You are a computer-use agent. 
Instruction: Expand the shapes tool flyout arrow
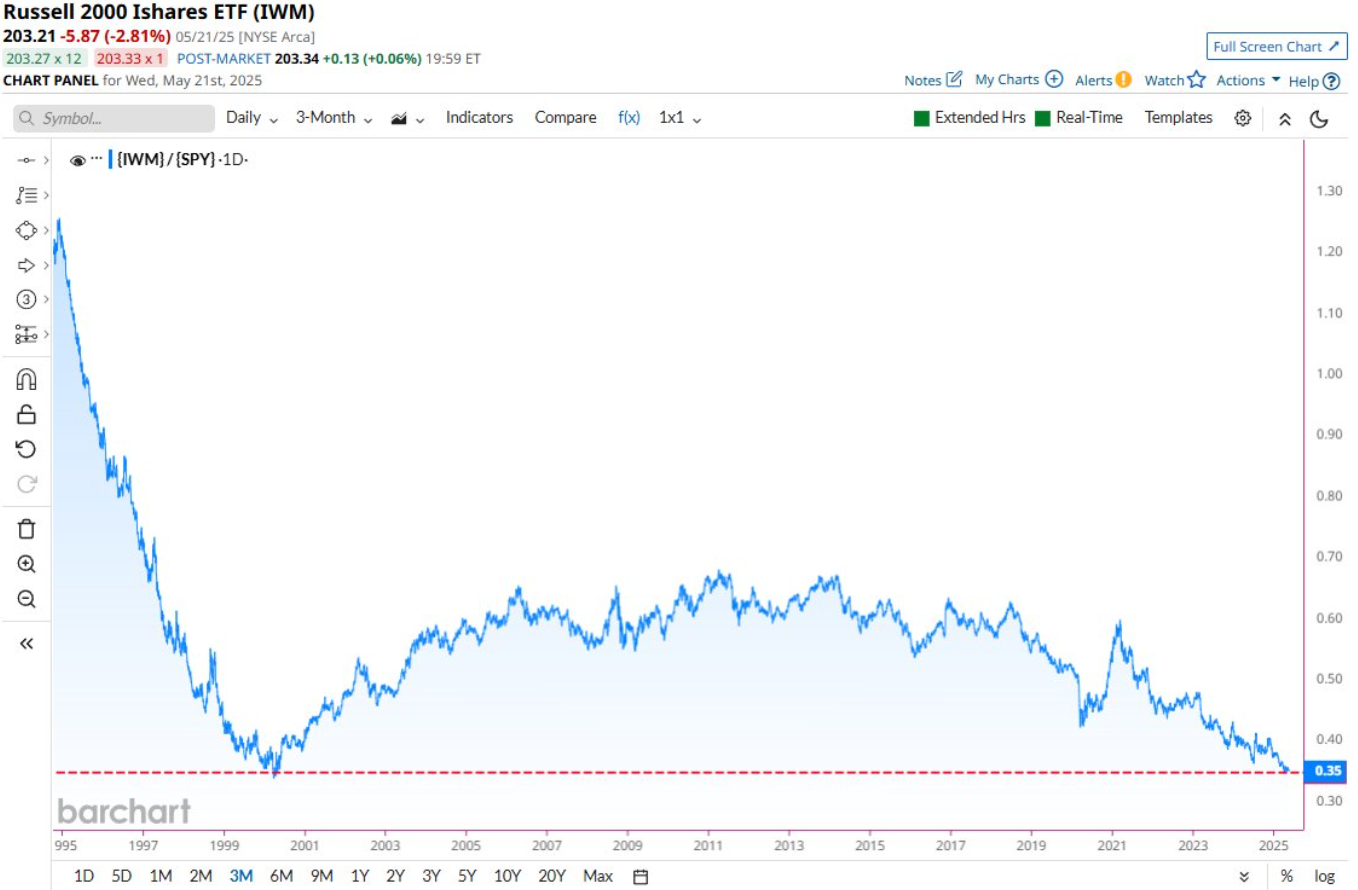46,230
